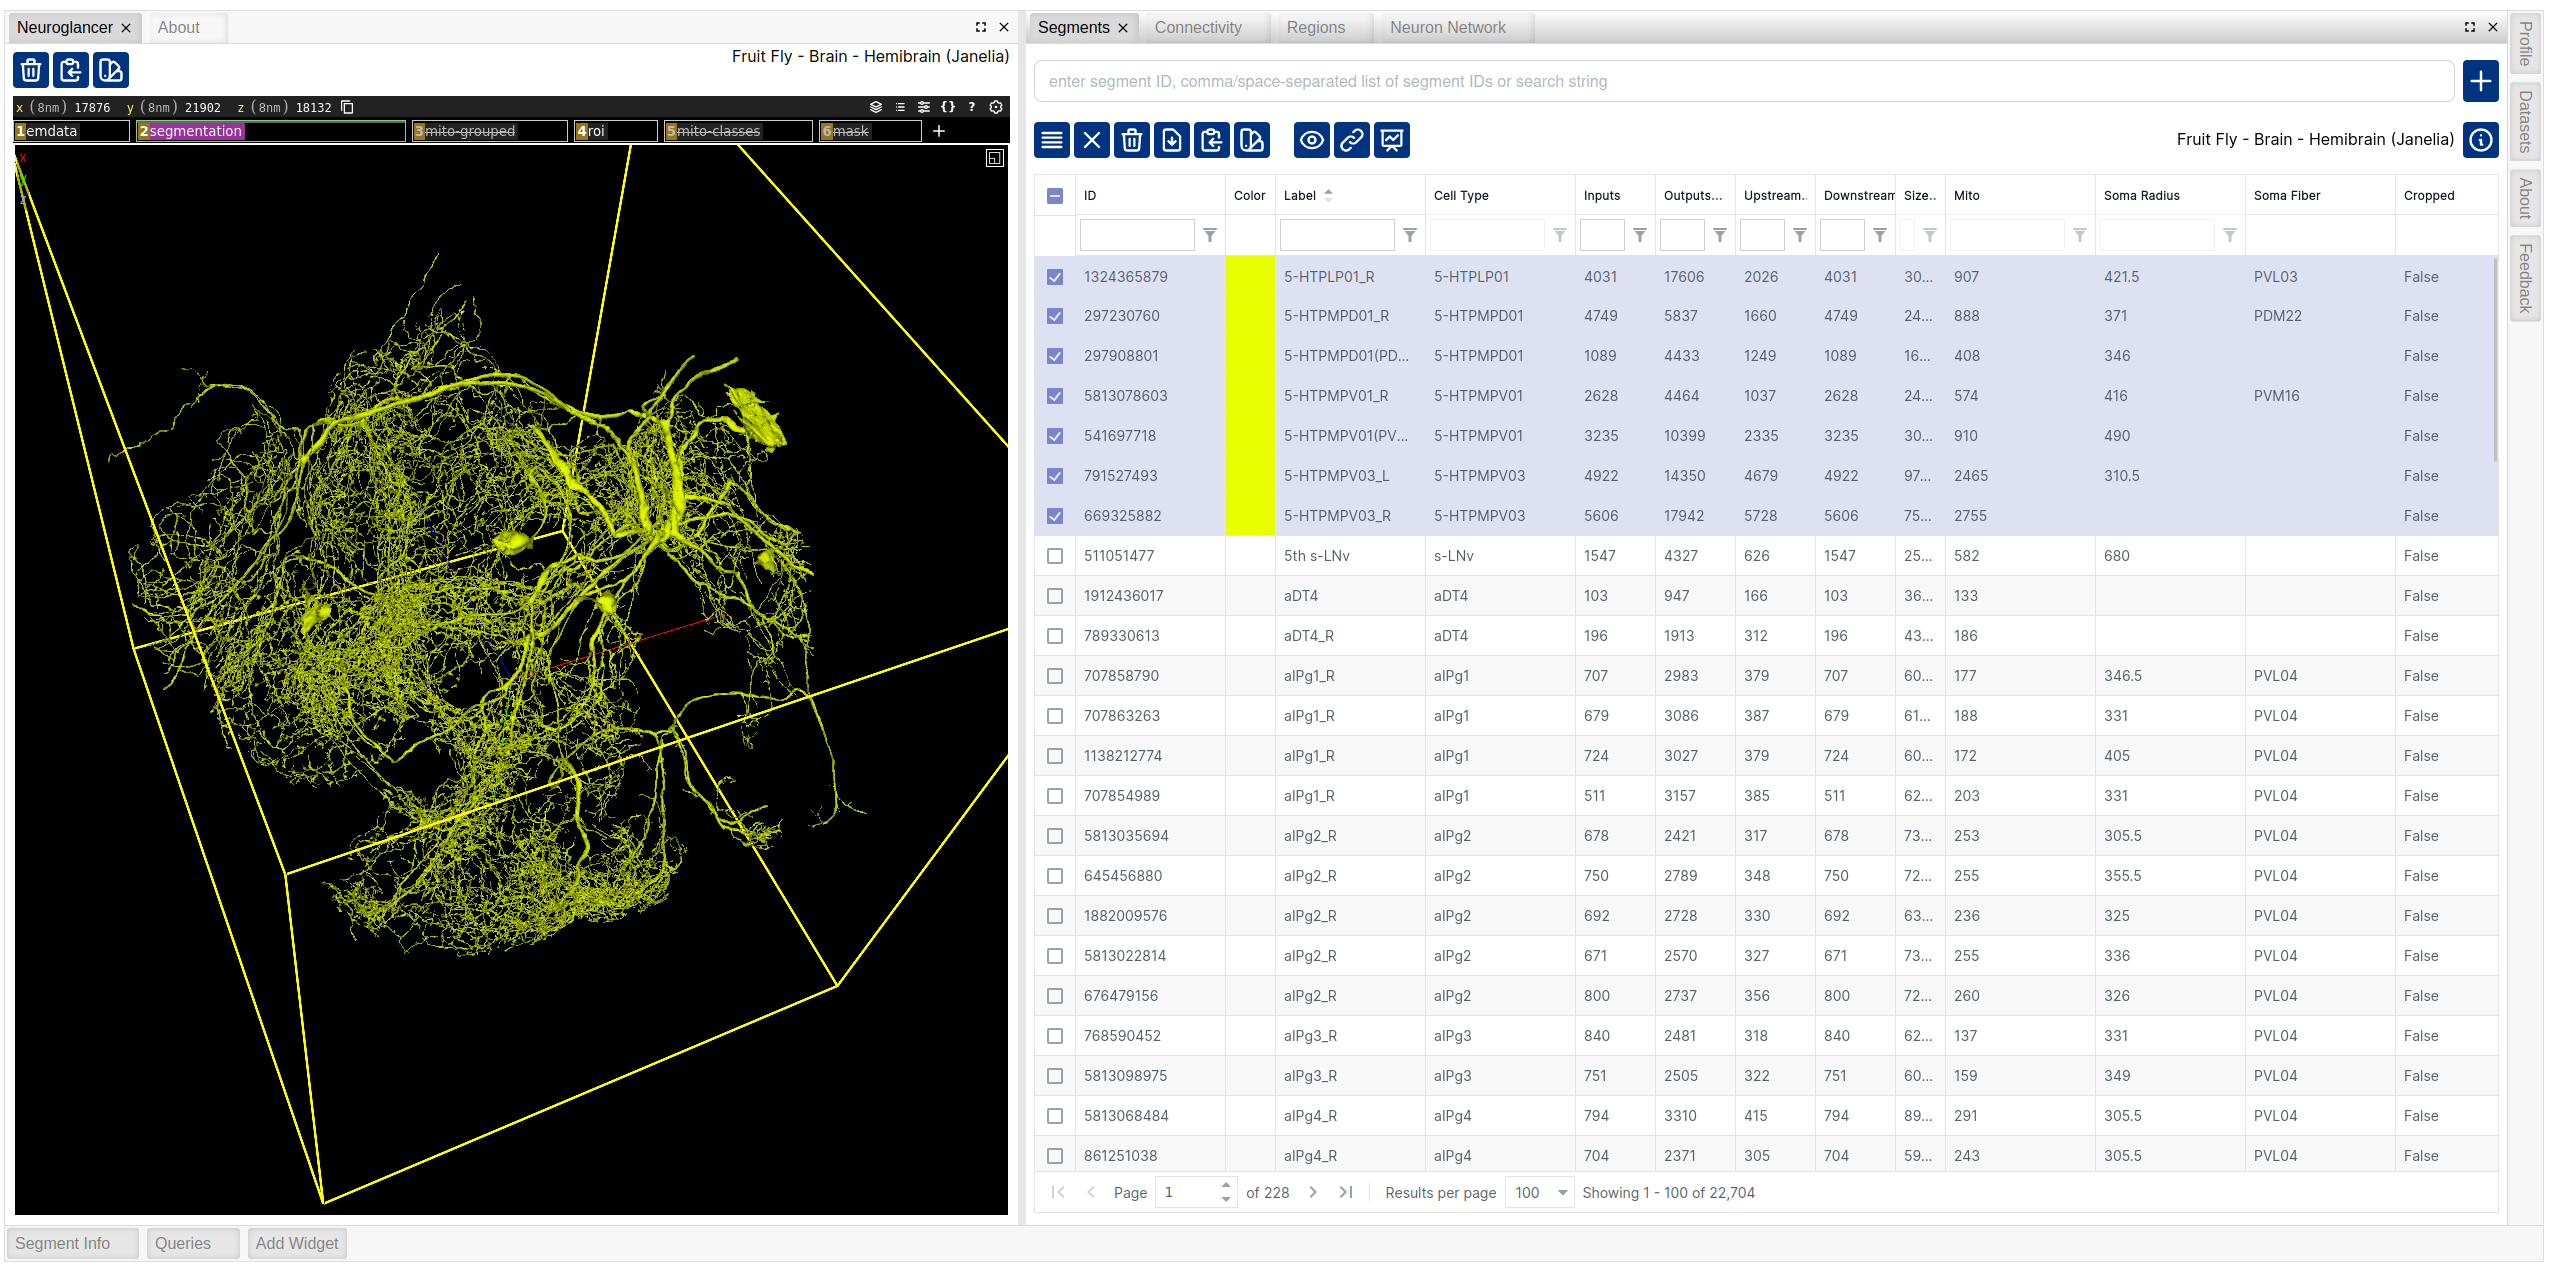Open Neuroglancer help question mark
The height and width of the screenshot is (1272, 2554).
(x=972, y=107)
